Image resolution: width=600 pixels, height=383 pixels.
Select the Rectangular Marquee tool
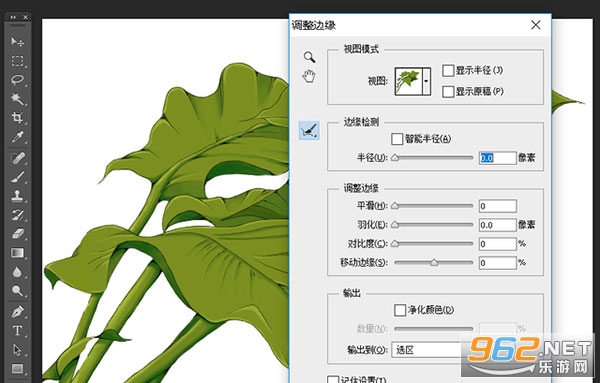(17, 61)
